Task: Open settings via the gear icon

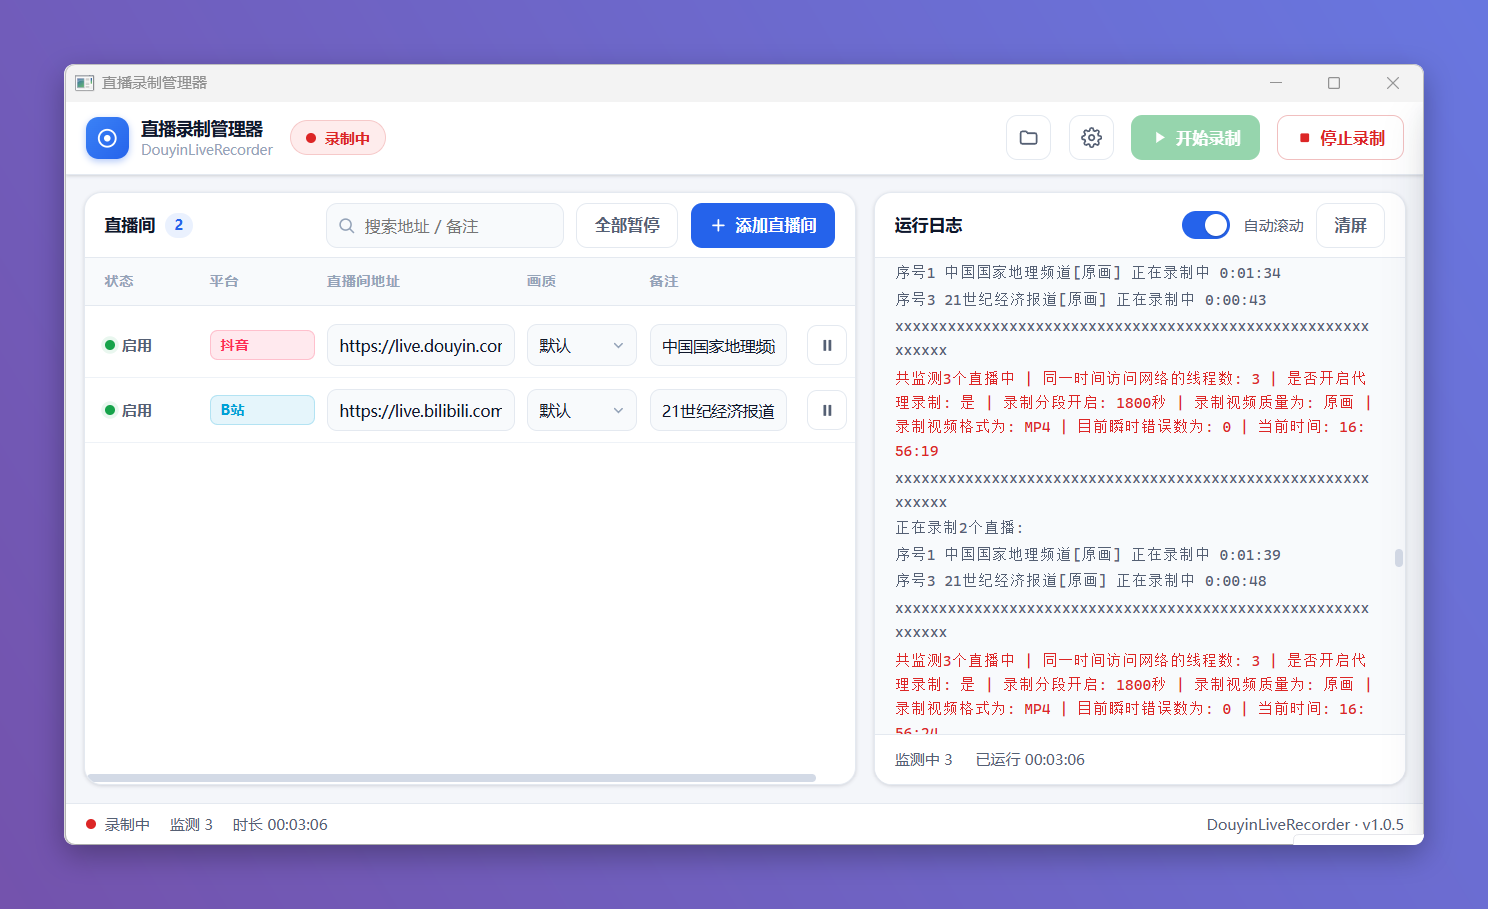Action: click(1091, 138)
